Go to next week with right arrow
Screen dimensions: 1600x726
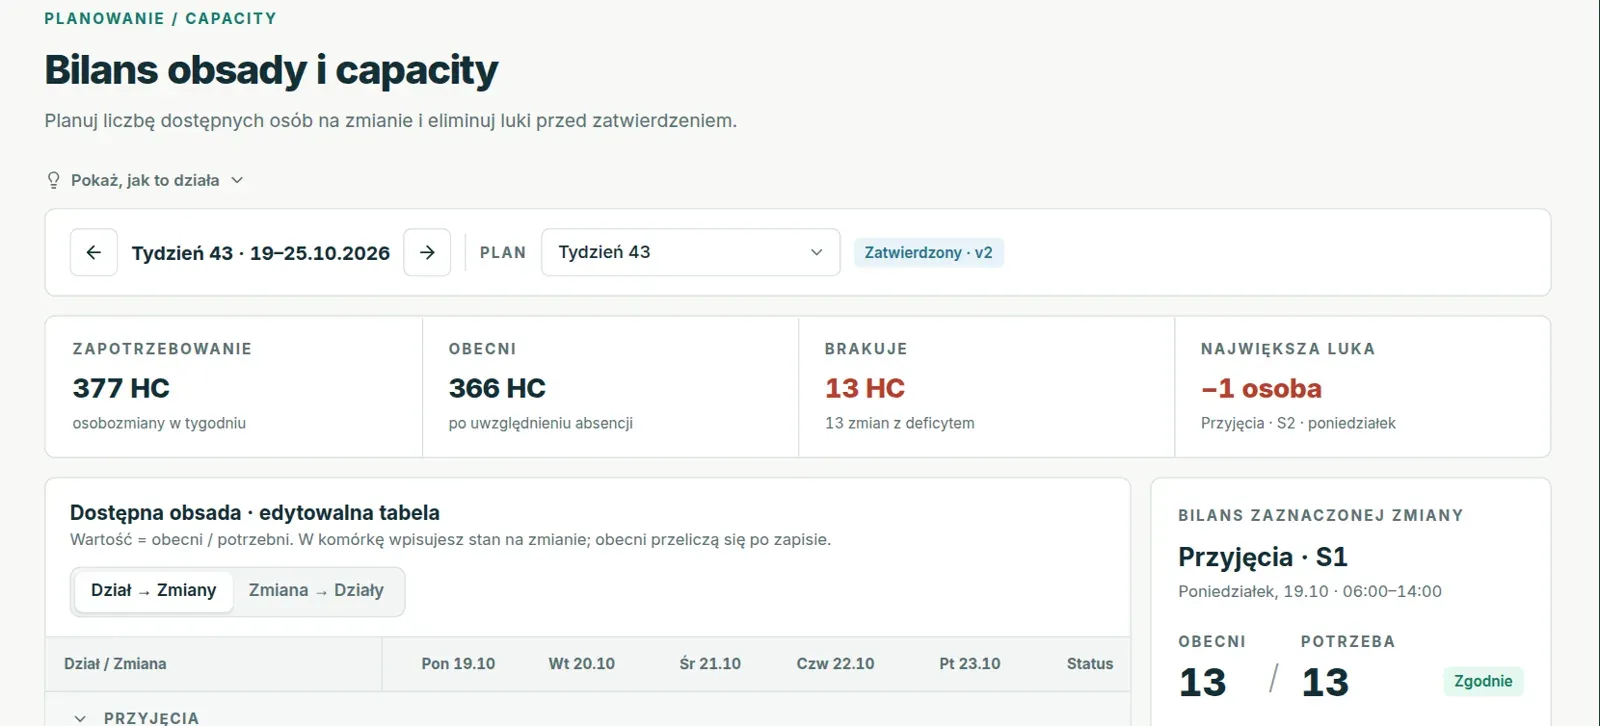click(427, 252)
